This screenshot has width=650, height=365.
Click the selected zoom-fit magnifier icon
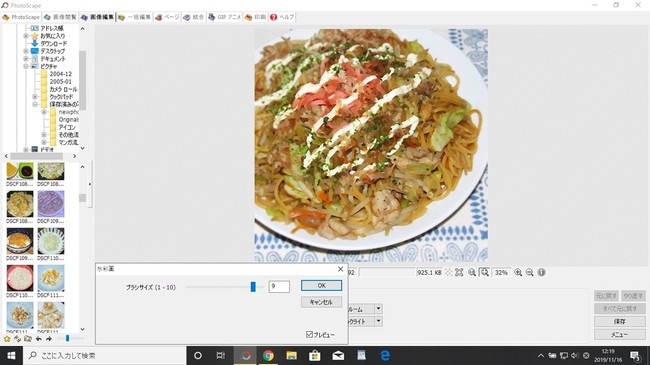tap(484, 273)
